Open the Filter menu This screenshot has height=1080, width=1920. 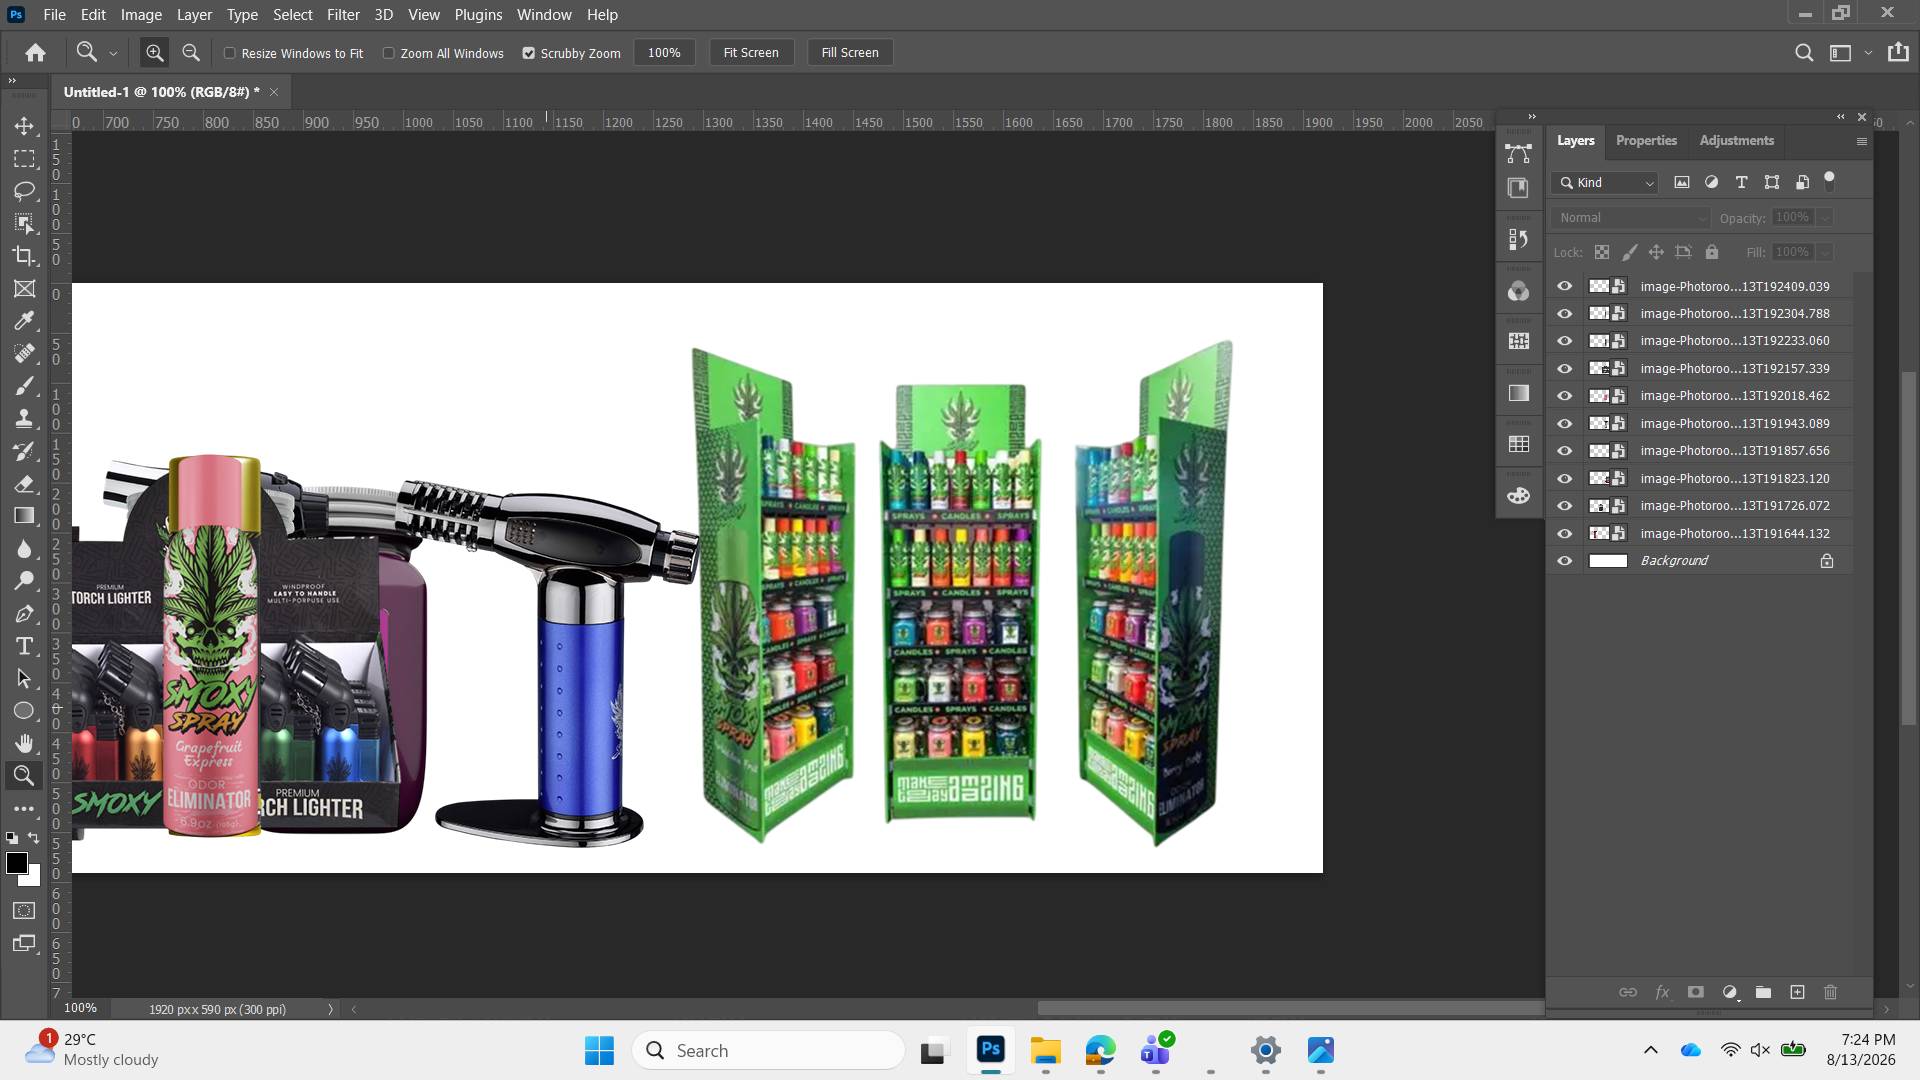[x=343, y=15]
